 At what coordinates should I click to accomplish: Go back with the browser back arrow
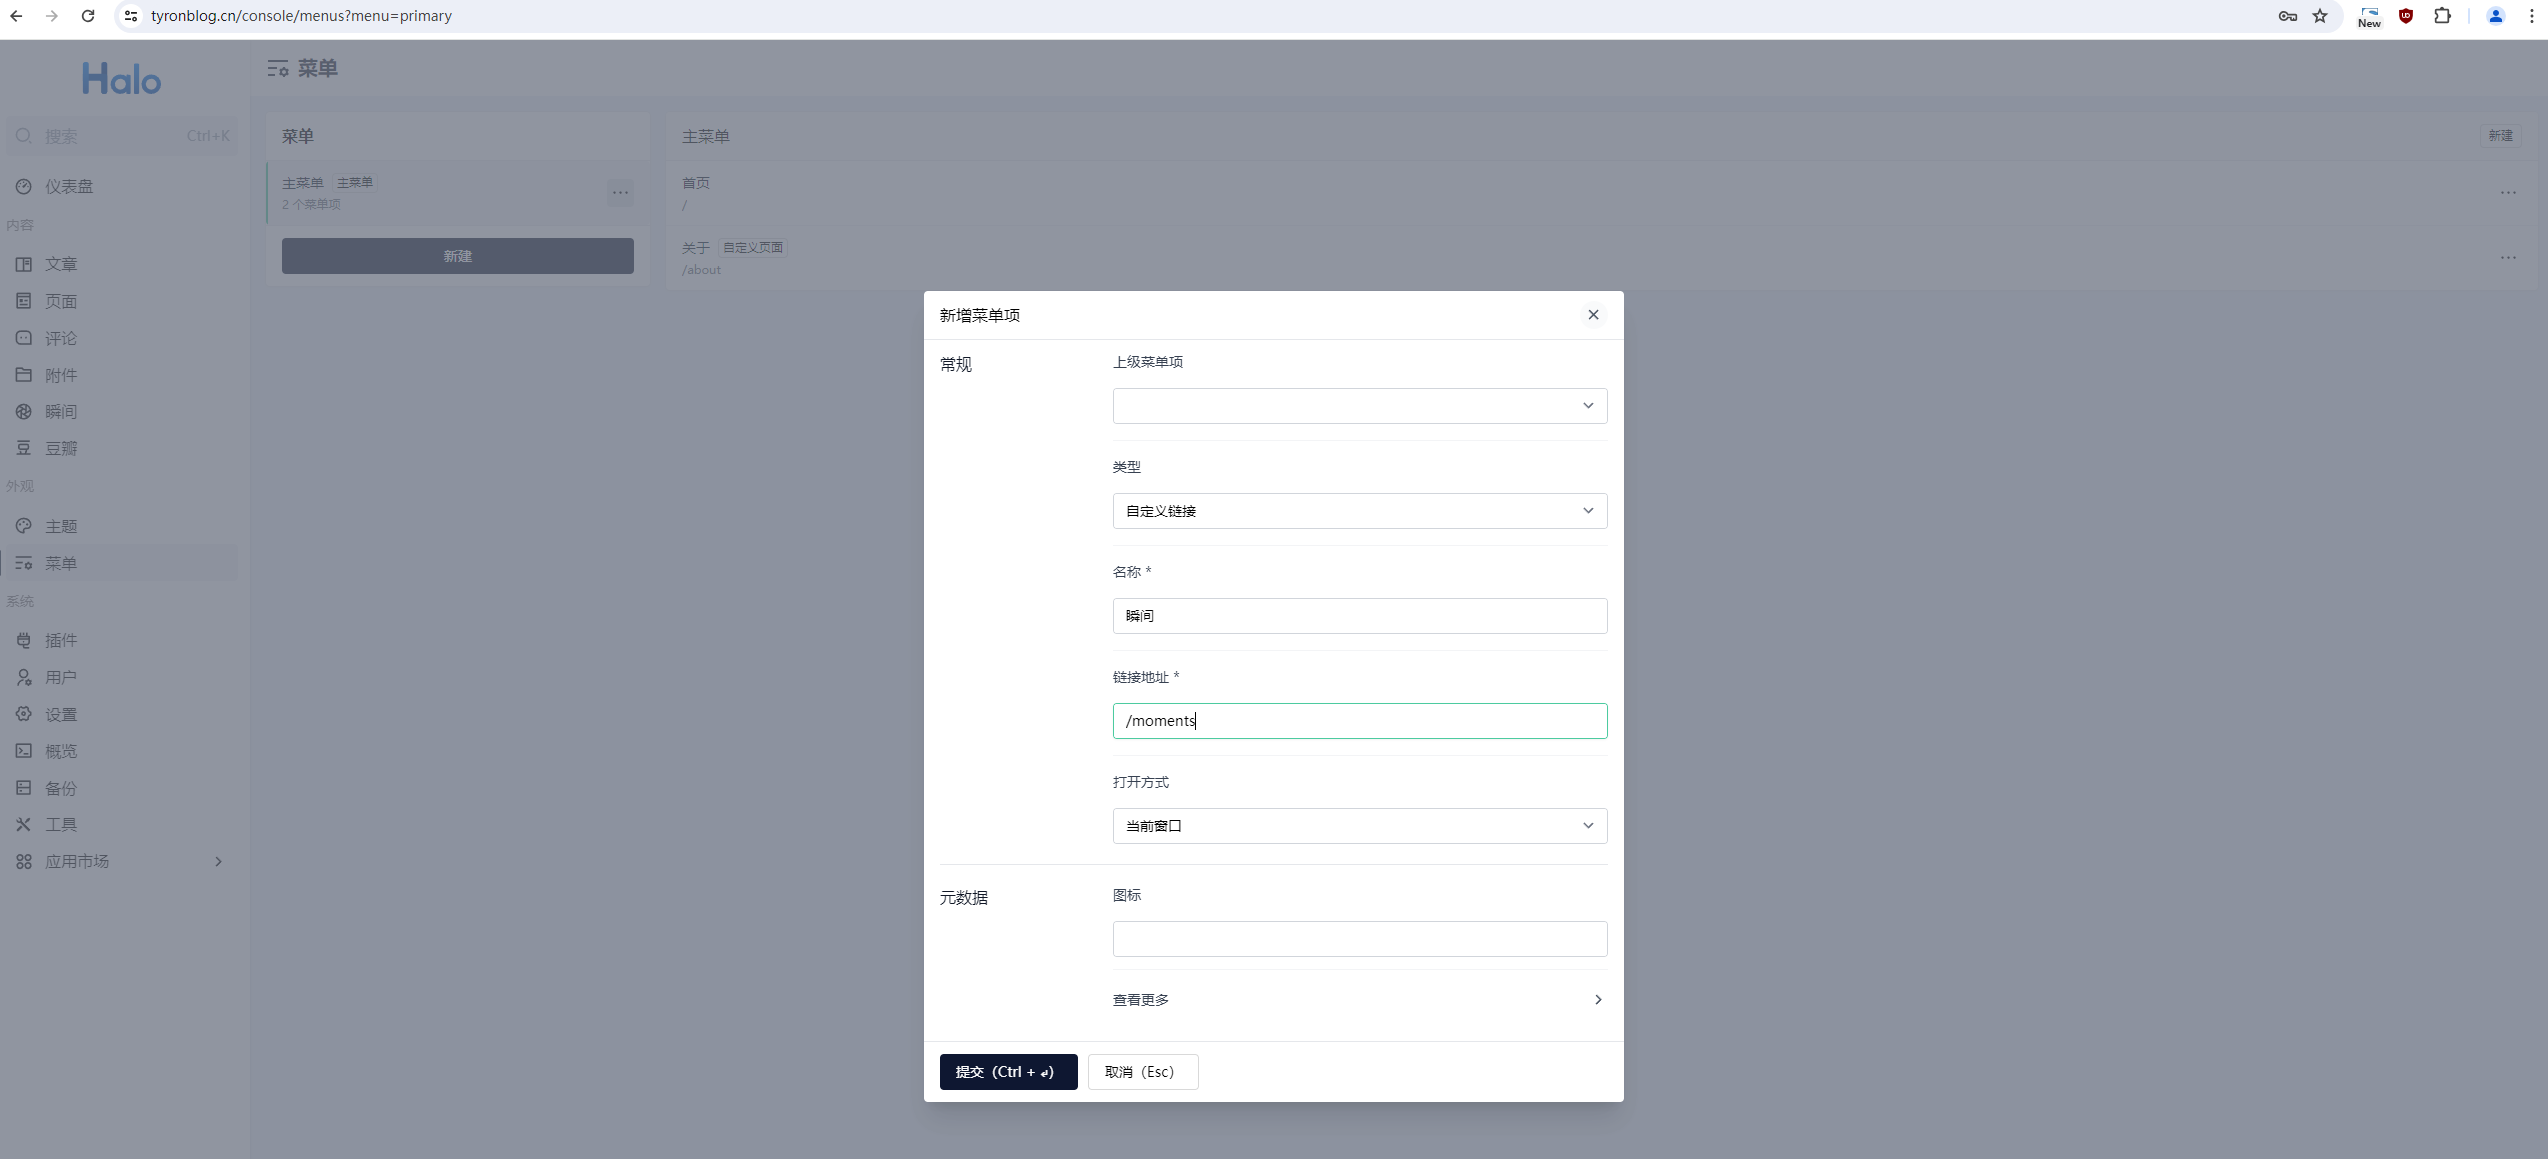point(16,16)
